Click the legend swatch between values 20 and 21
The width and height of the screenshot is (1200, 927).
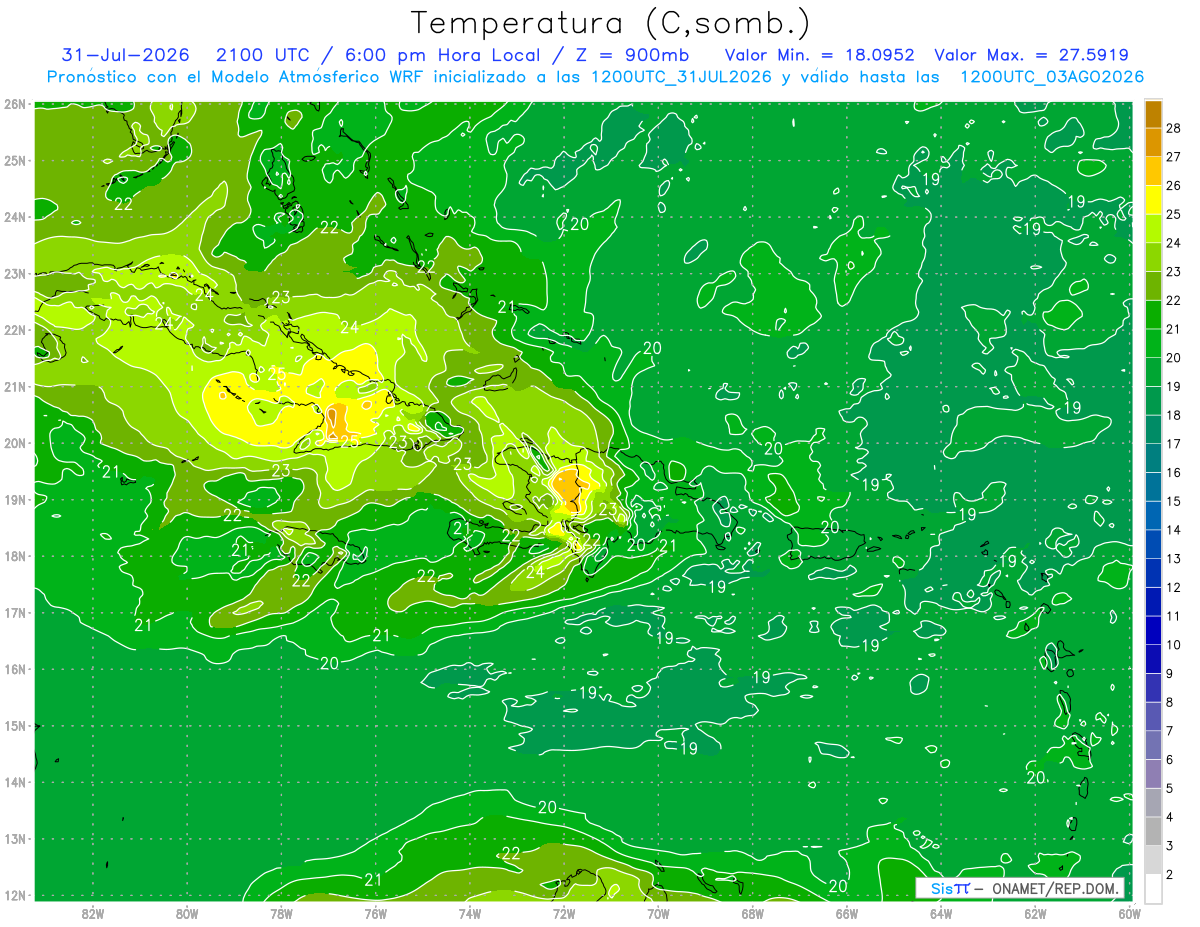tap(1153, 343)
